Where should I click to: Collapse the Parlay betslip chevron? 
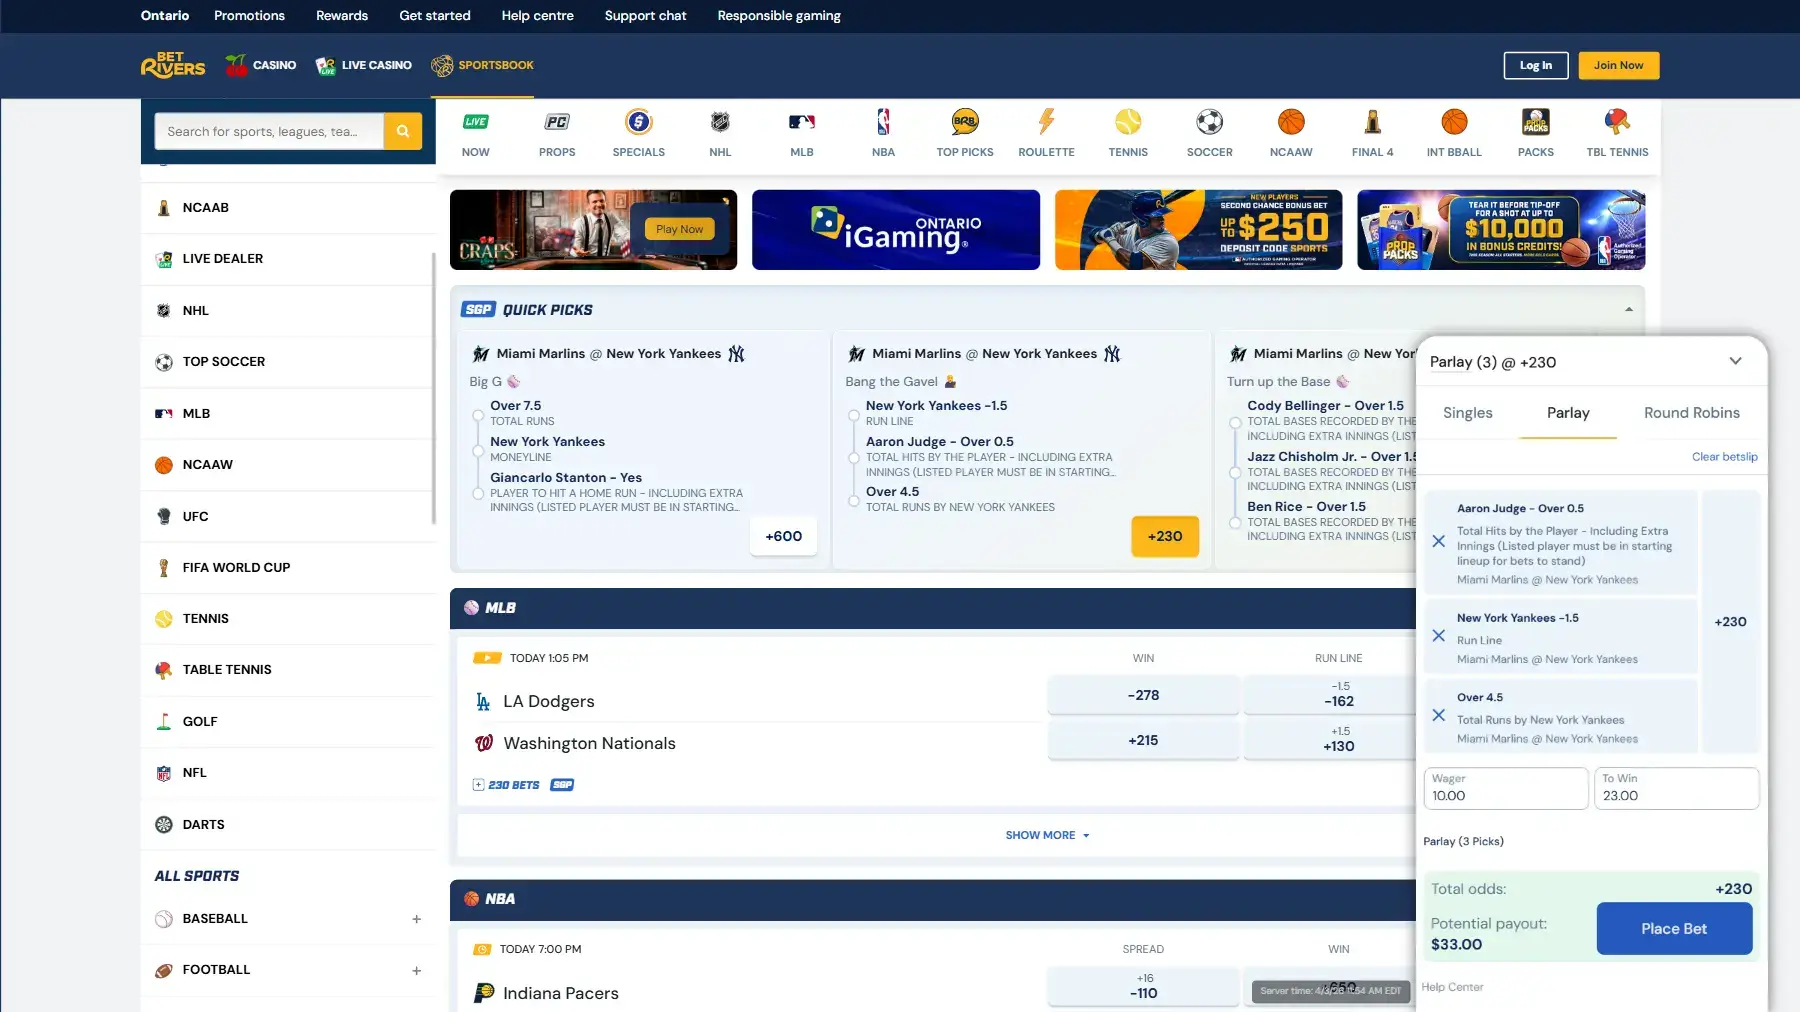click(x=1736, y=361)
